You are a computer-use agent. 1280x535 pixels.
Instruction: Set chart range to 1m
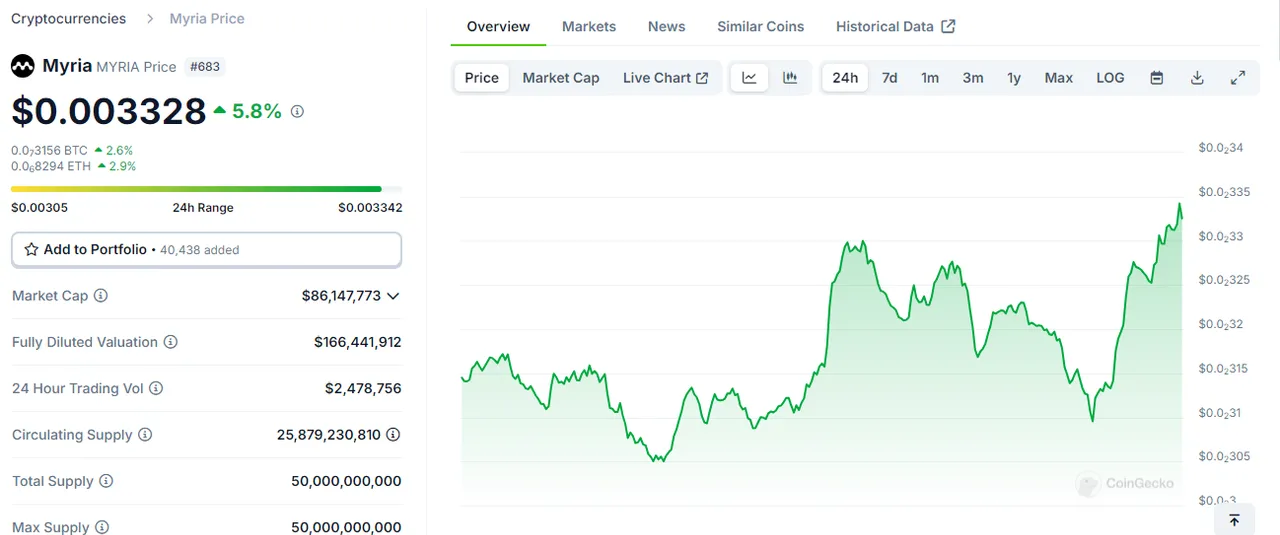click(930, 78)
